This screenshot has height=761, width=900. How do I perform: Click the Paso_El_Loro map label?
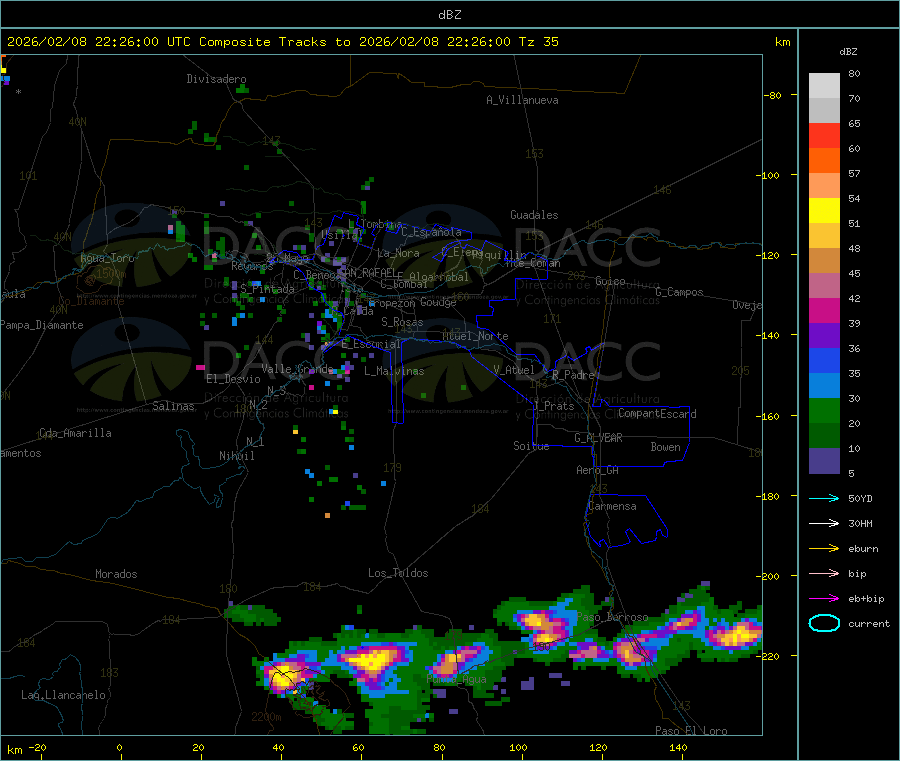tap(691, 731)
